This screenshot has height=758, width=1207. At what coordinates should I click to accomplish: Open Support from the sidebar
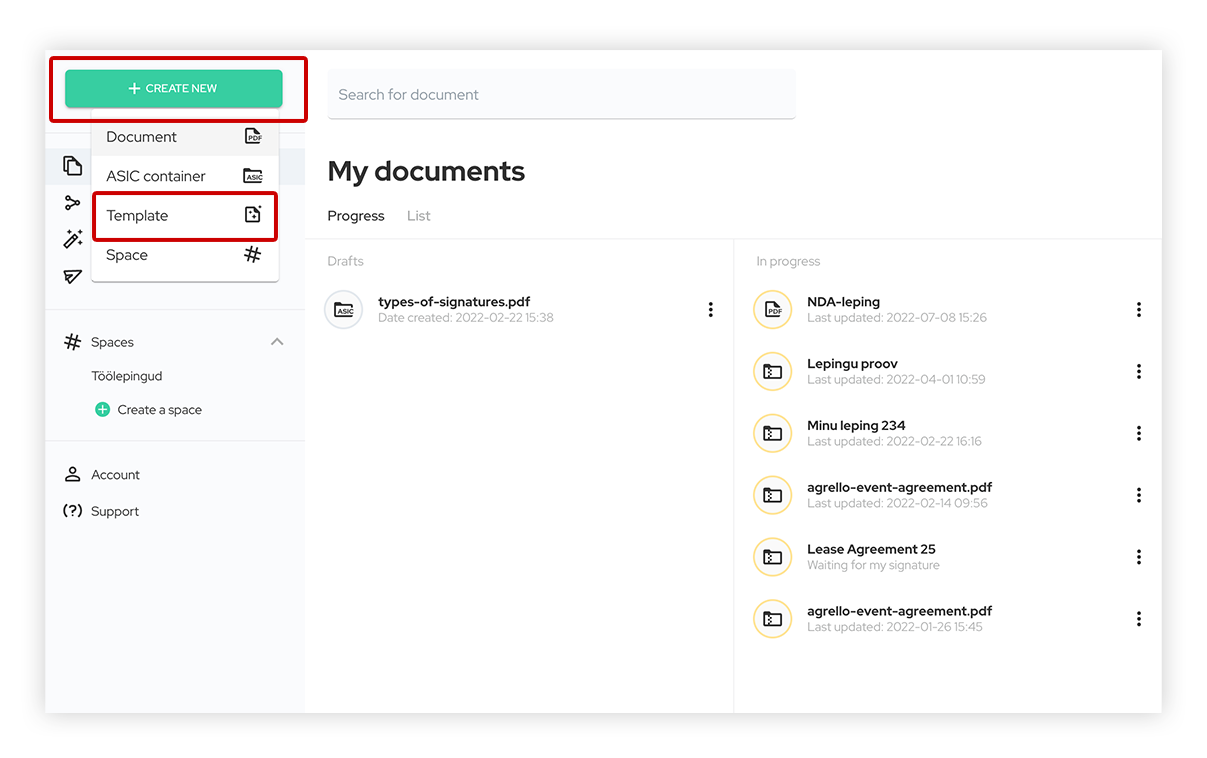(114, 511)
